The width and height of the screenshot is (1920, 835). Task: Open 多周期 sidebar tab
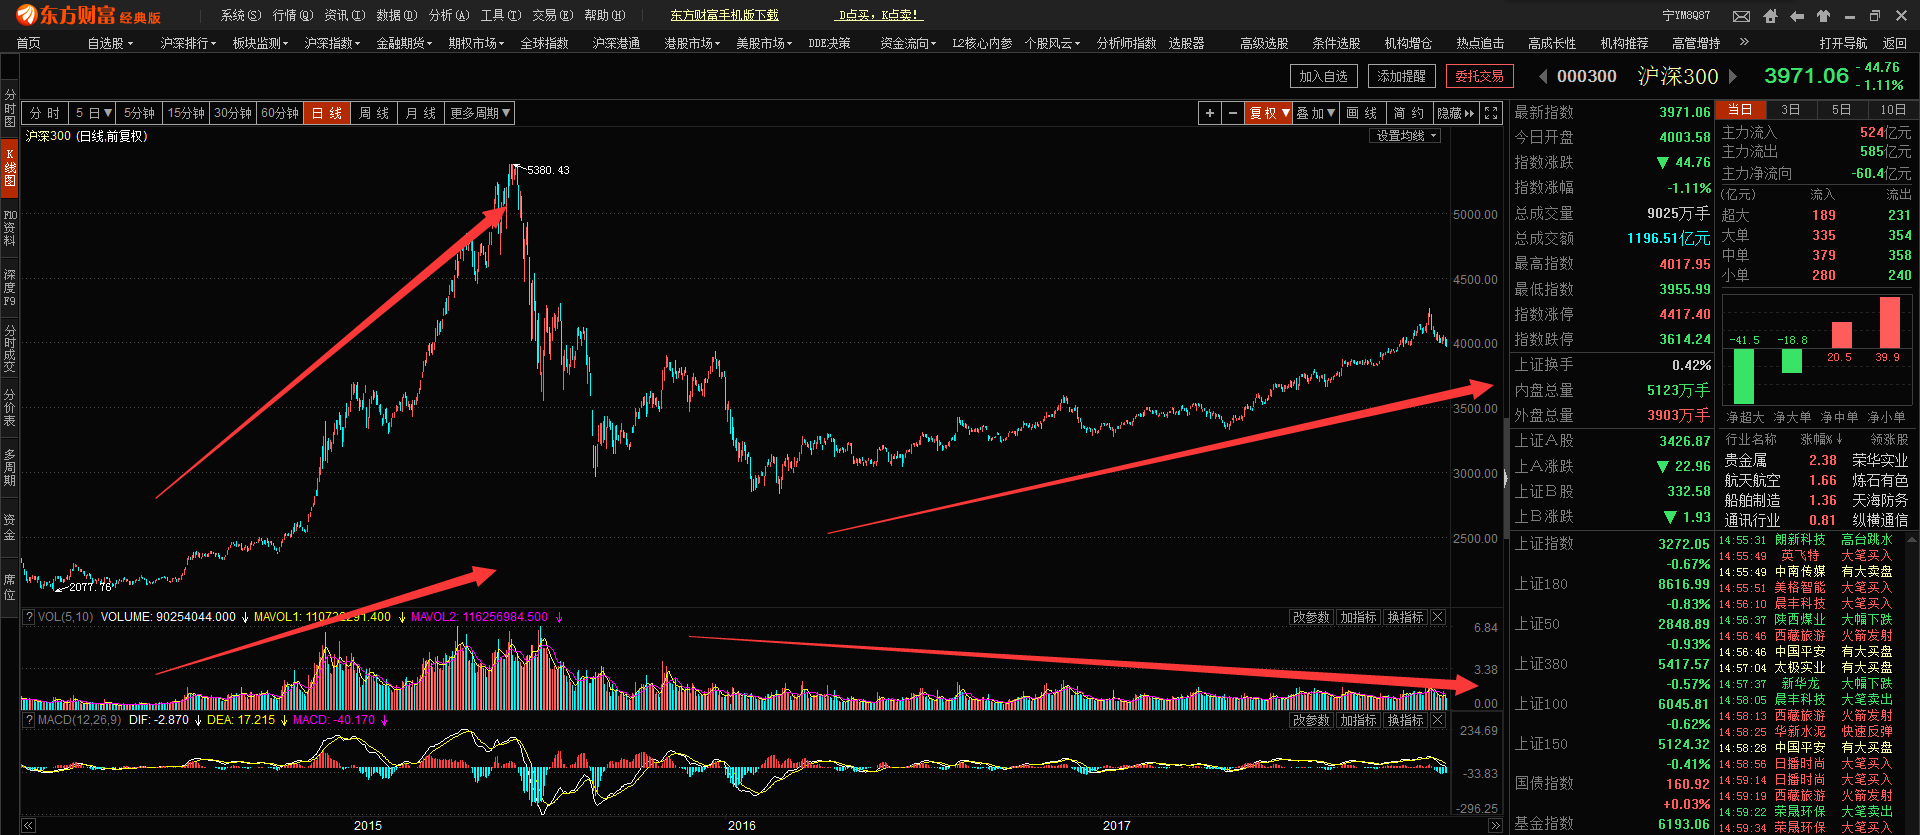click(9, 467)
